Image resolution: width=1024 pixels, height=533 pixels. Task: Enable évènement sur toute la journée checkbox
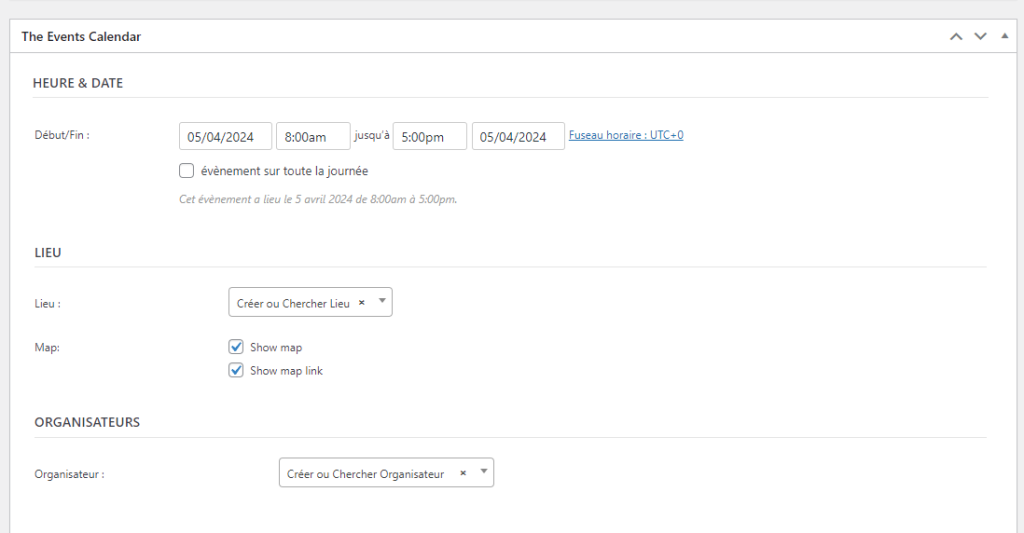coord(186,171)
